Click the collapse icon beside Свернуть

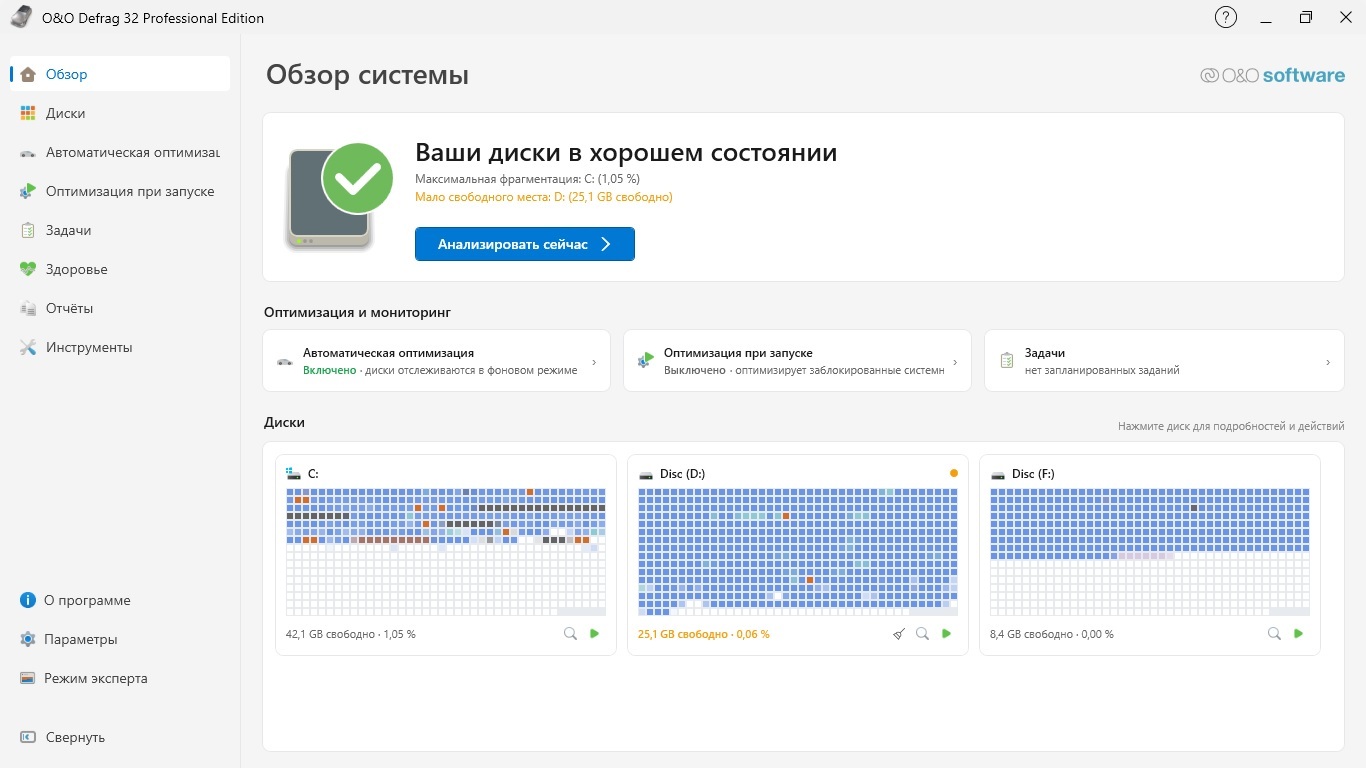28,737
